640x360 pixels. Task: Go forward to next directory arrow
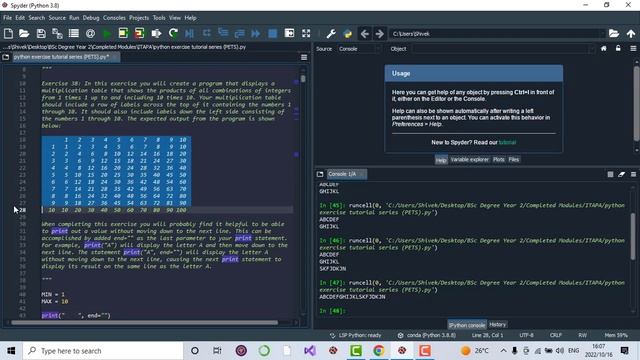tap(380, 33)
